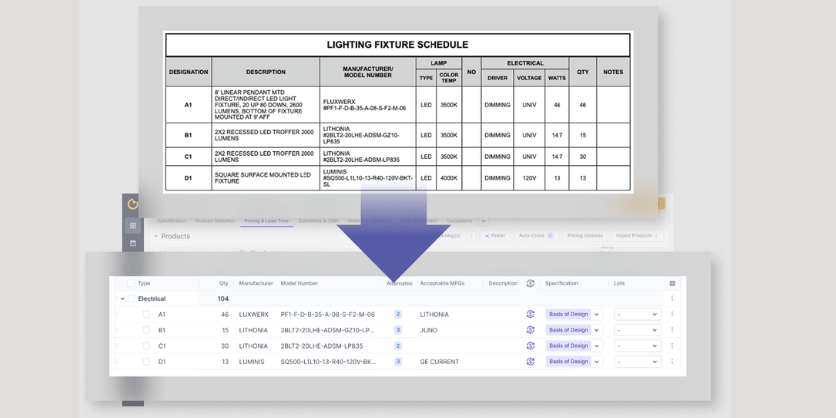This screenshot has width=836, height=418.
Task: Sort by Manufacturer column header
Action: [x=256, y=283]
